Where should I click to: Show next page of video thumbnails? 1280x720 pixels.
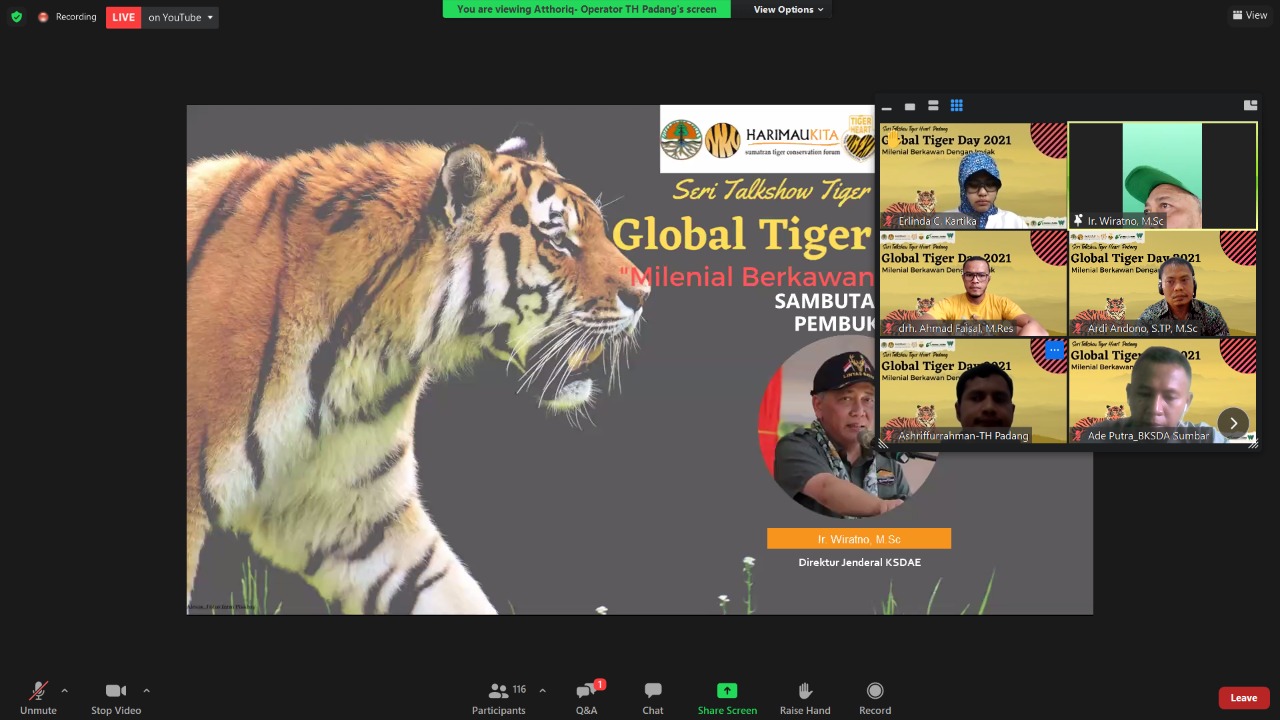pos(1233,423)
